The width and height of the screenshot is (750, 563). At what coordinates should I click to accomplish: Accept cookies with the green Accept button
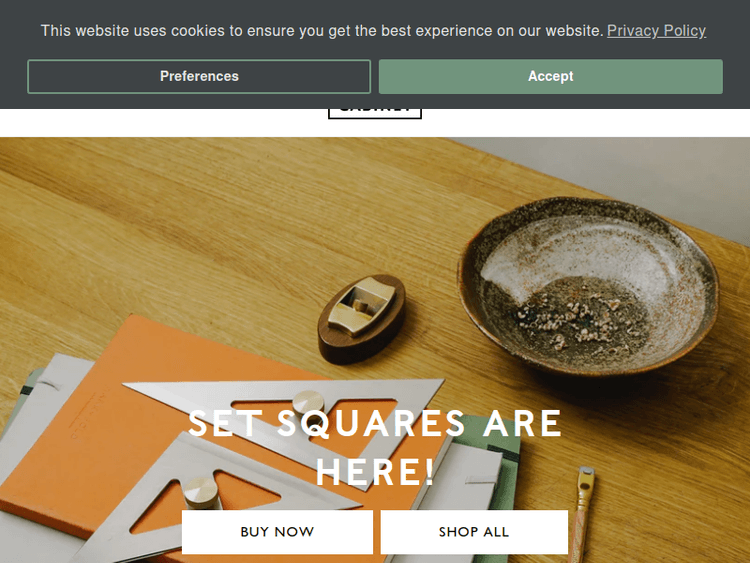pyautogui.click(x=551, y=77)
